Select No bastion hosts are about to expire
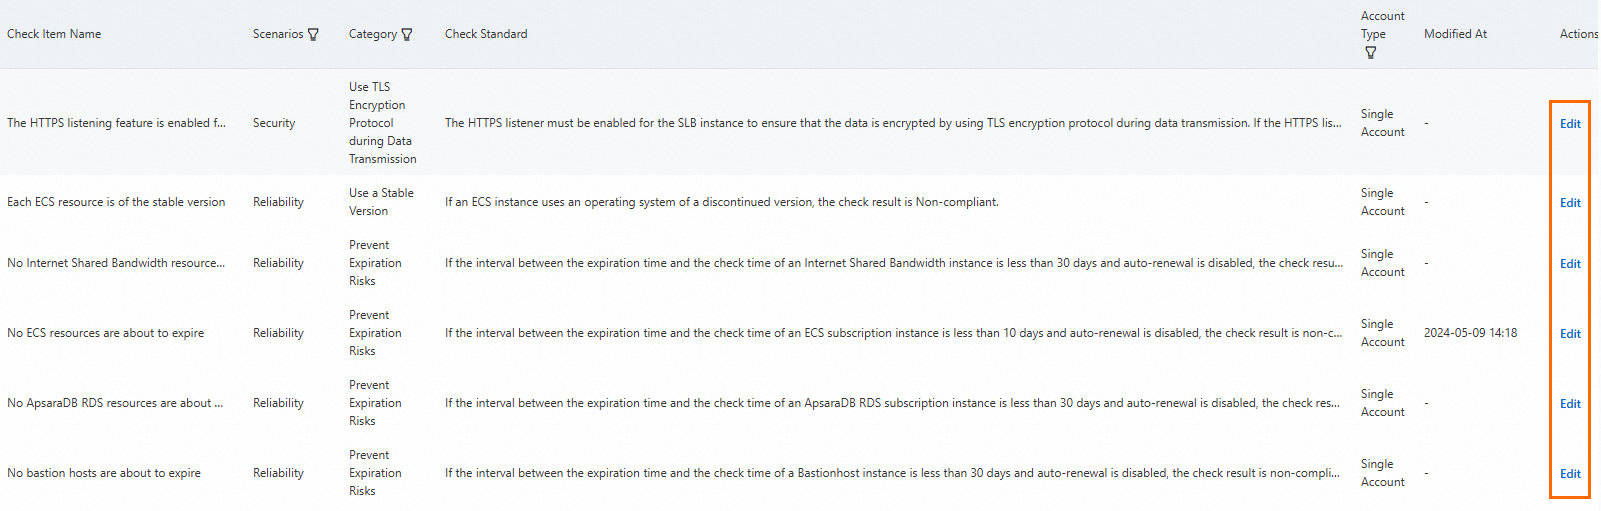Viewport: 1601px width, 511px height. click(104, 473)
